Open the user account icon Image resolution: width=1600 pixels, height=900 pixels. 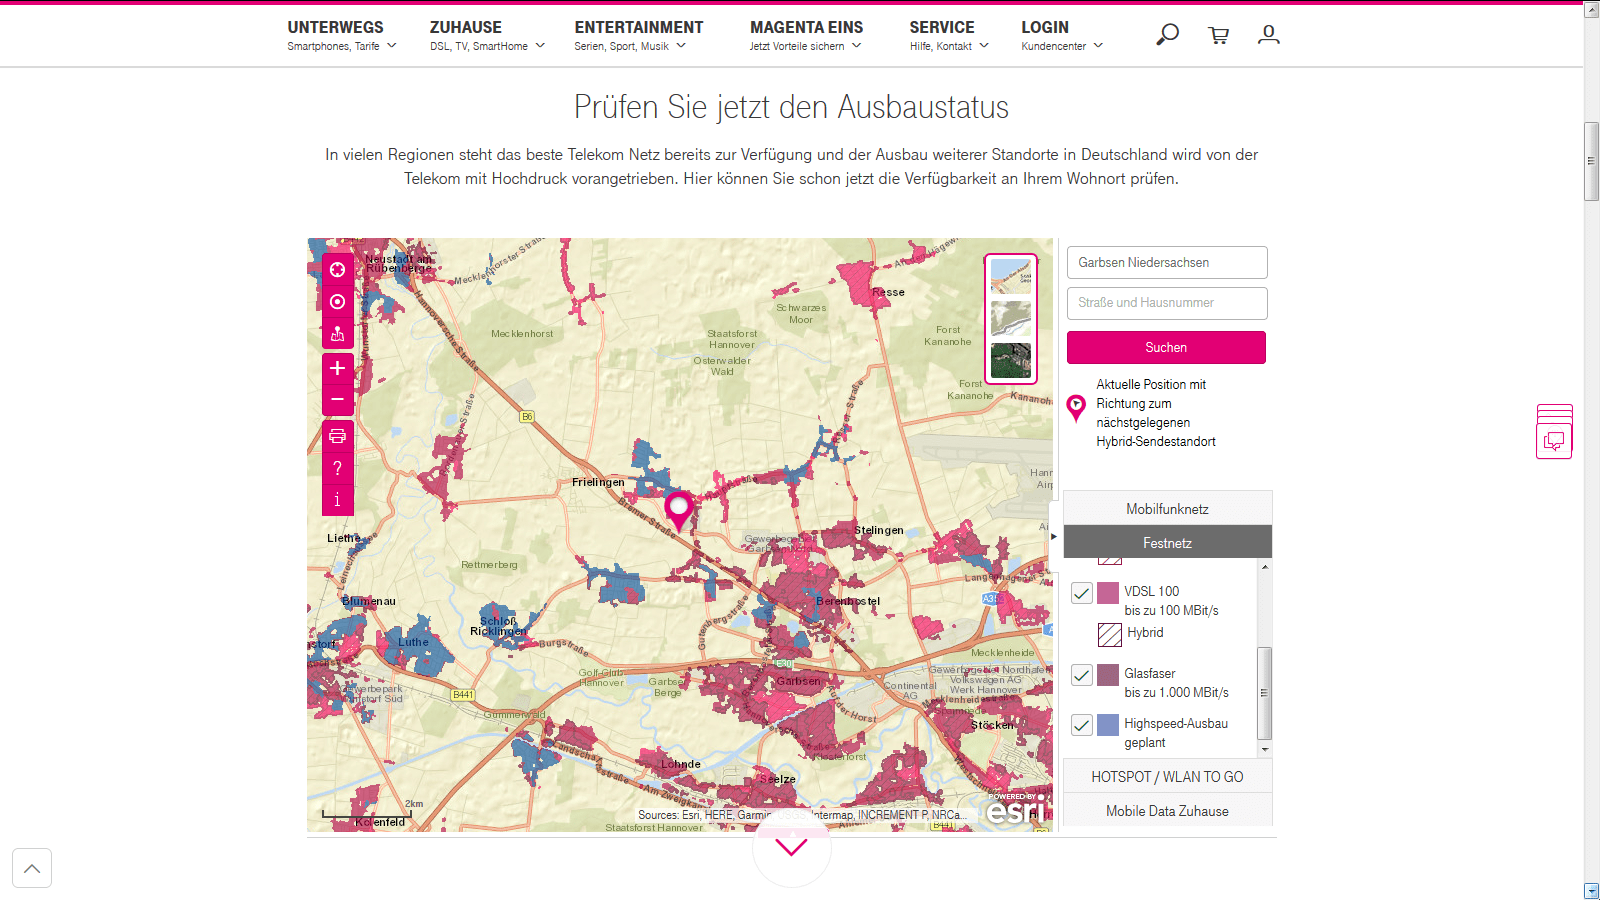1268,35
